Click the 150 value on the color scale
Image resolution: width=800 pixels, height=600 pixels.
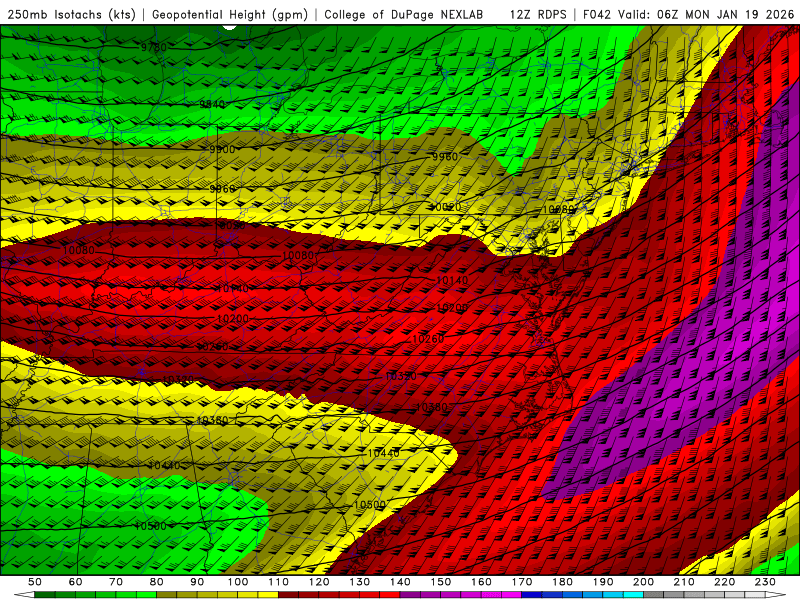coord(441,582)
